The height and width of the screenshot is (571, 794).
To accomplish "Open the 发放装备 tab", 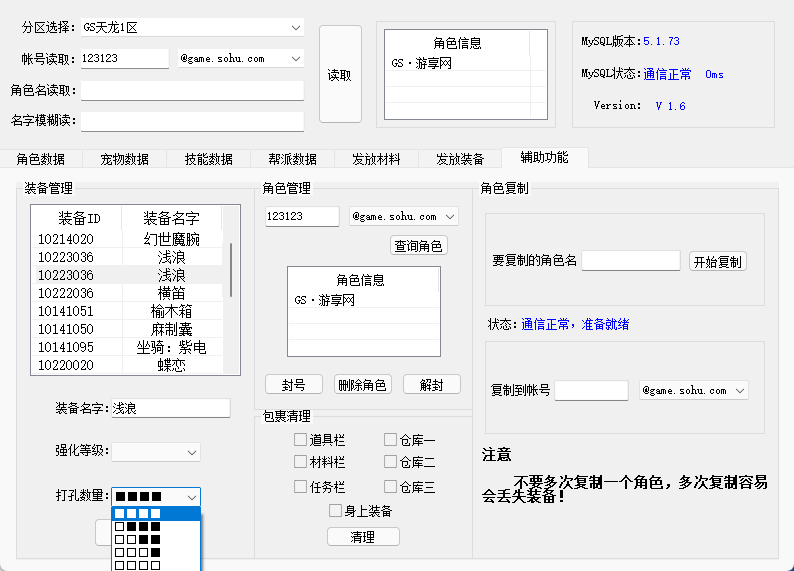I will 460,159.
